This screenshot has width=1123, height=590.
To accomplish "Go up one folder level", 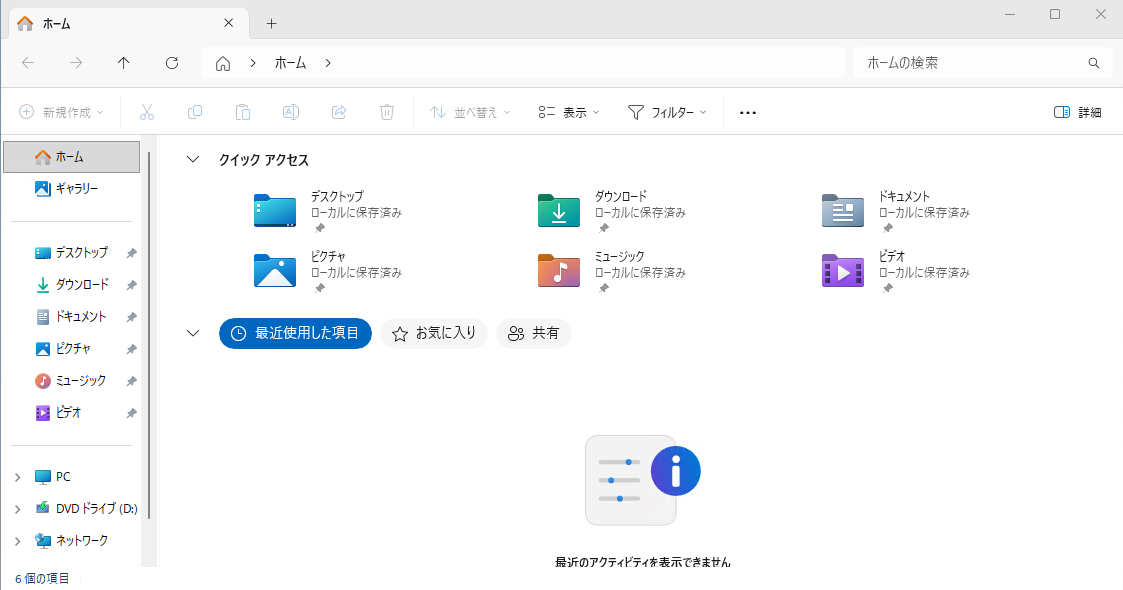I will pos(124,63).
